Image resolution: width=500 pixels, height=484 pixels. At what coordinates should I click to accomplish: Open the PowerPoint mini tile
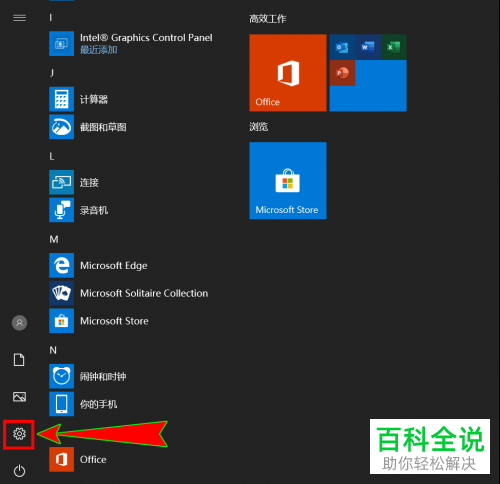pyautogui.click(x=342, y=73)
